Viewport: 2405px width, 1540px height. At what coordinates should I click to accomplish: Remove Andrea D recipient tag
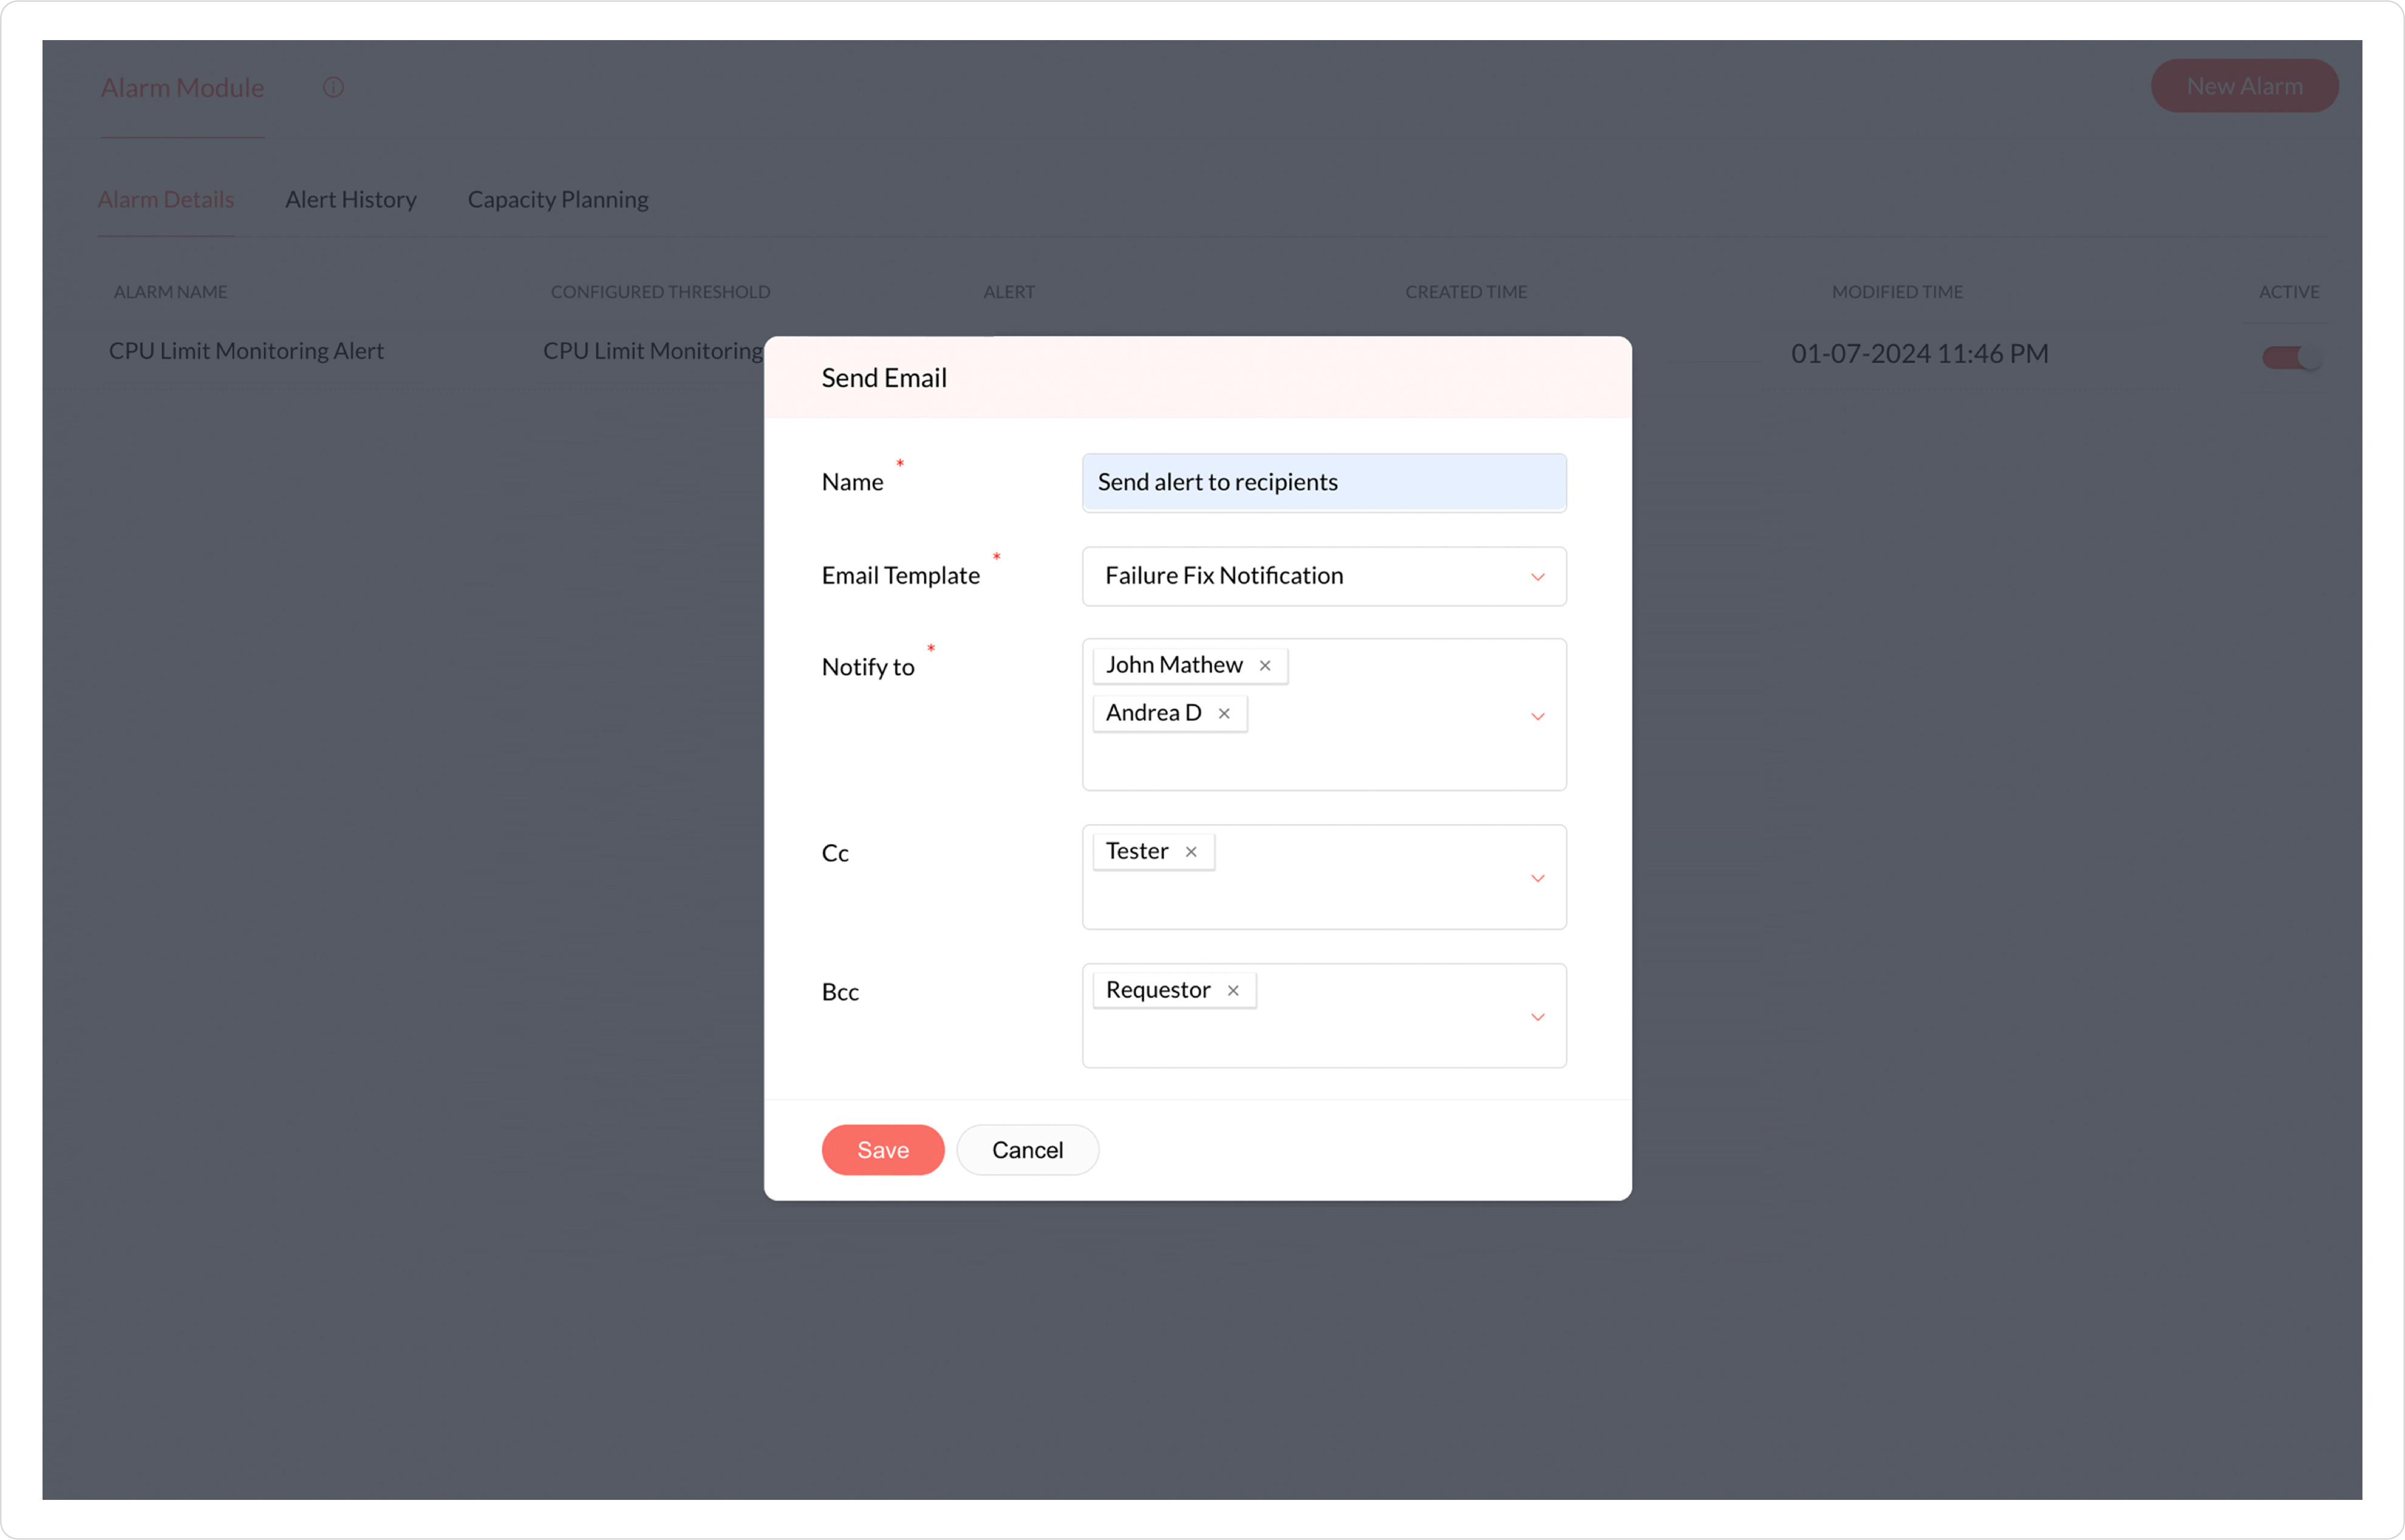(x=1224, y=714)
